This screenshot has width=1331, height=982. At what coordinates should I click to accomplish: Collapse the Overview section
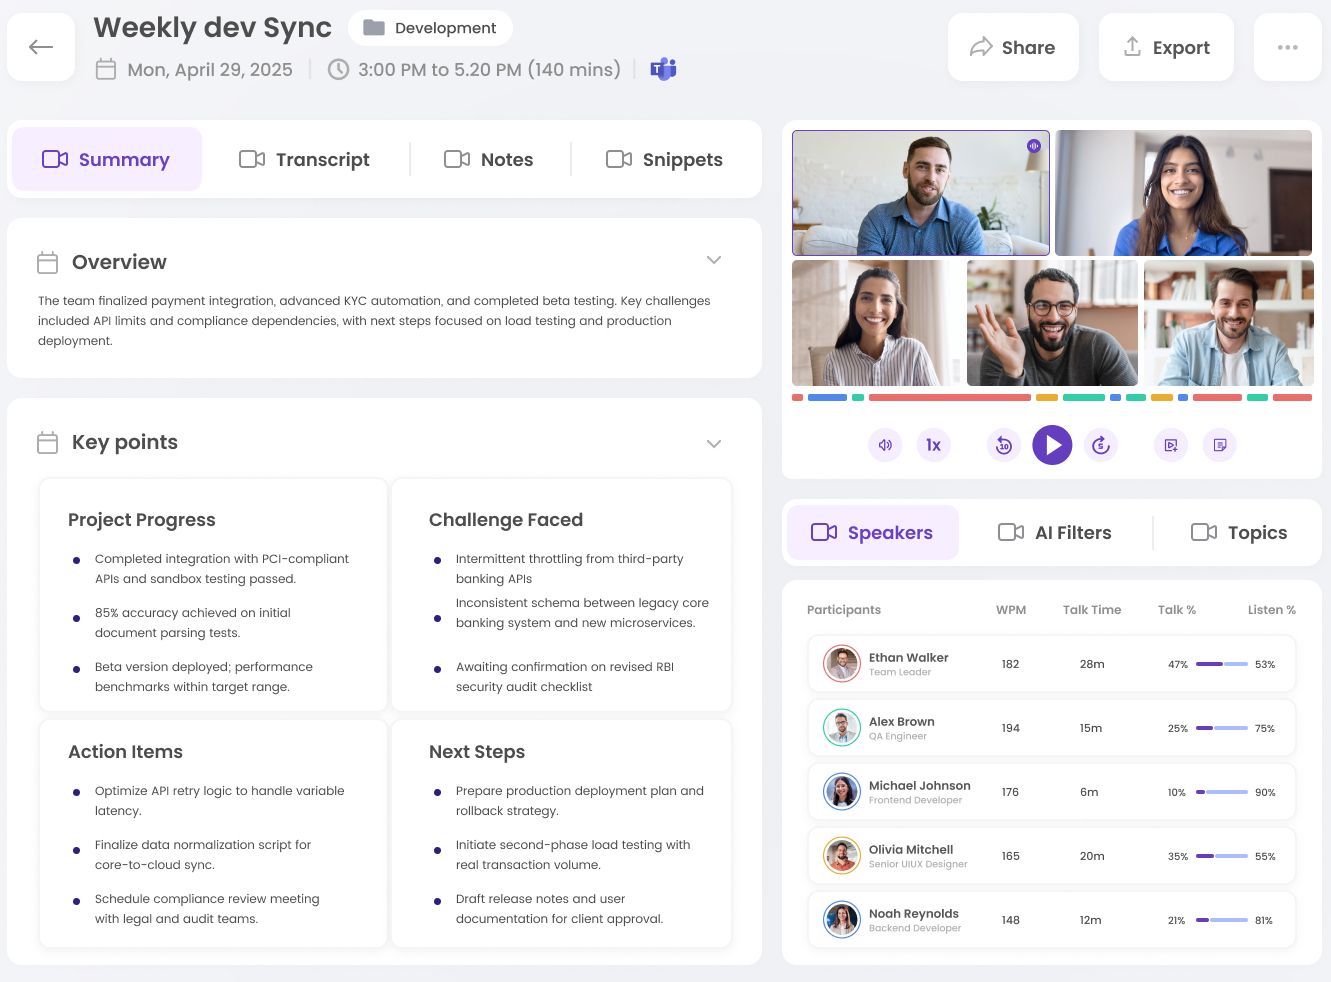tap(714, 260)
